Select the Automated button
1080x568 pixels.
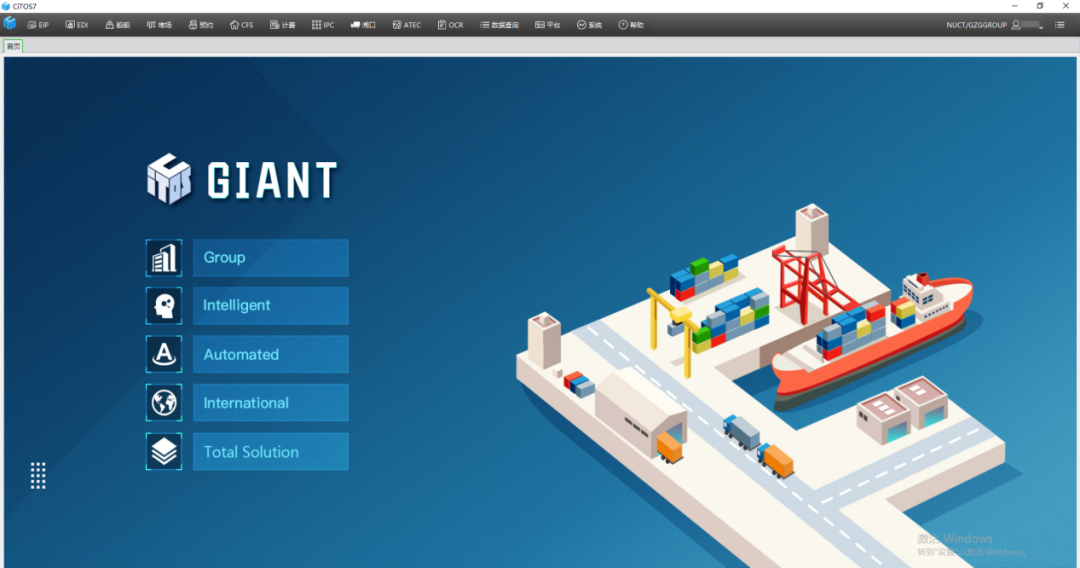point(271,354)
